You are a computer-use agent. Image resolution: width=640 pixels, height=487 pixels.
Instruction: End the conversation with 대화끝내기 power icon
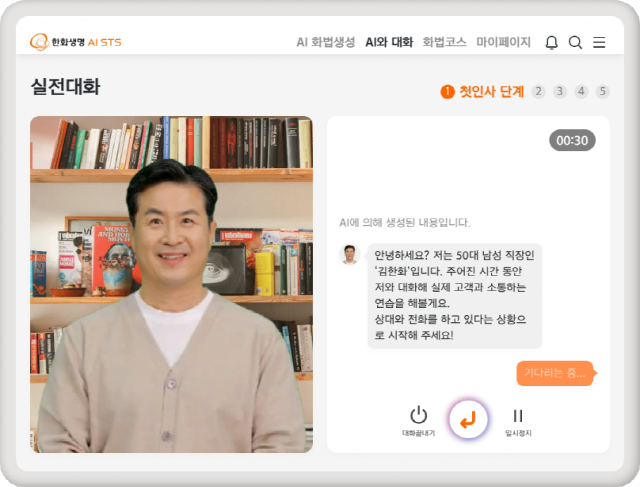[x=419, y=416]
